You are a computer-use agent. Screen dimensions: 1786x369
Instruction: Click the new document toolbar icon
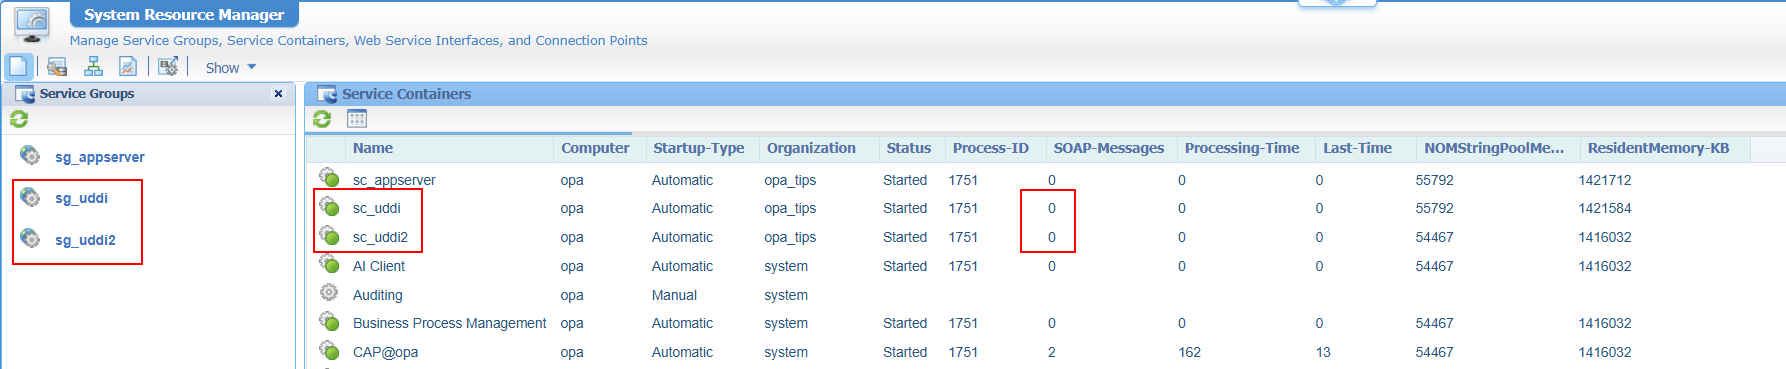point(18,67)
